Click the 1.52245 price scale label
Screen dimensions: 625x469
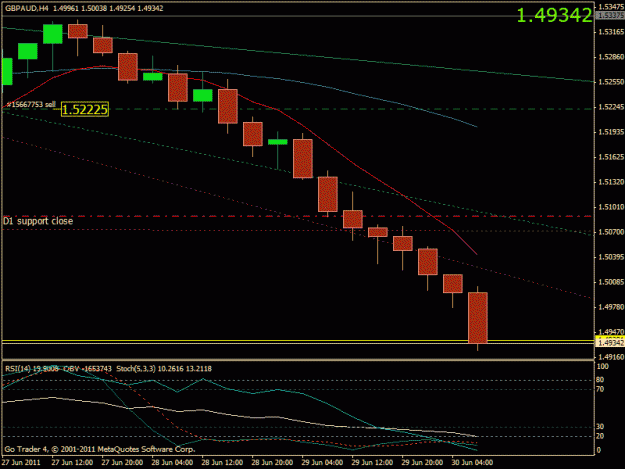(611, 107)
